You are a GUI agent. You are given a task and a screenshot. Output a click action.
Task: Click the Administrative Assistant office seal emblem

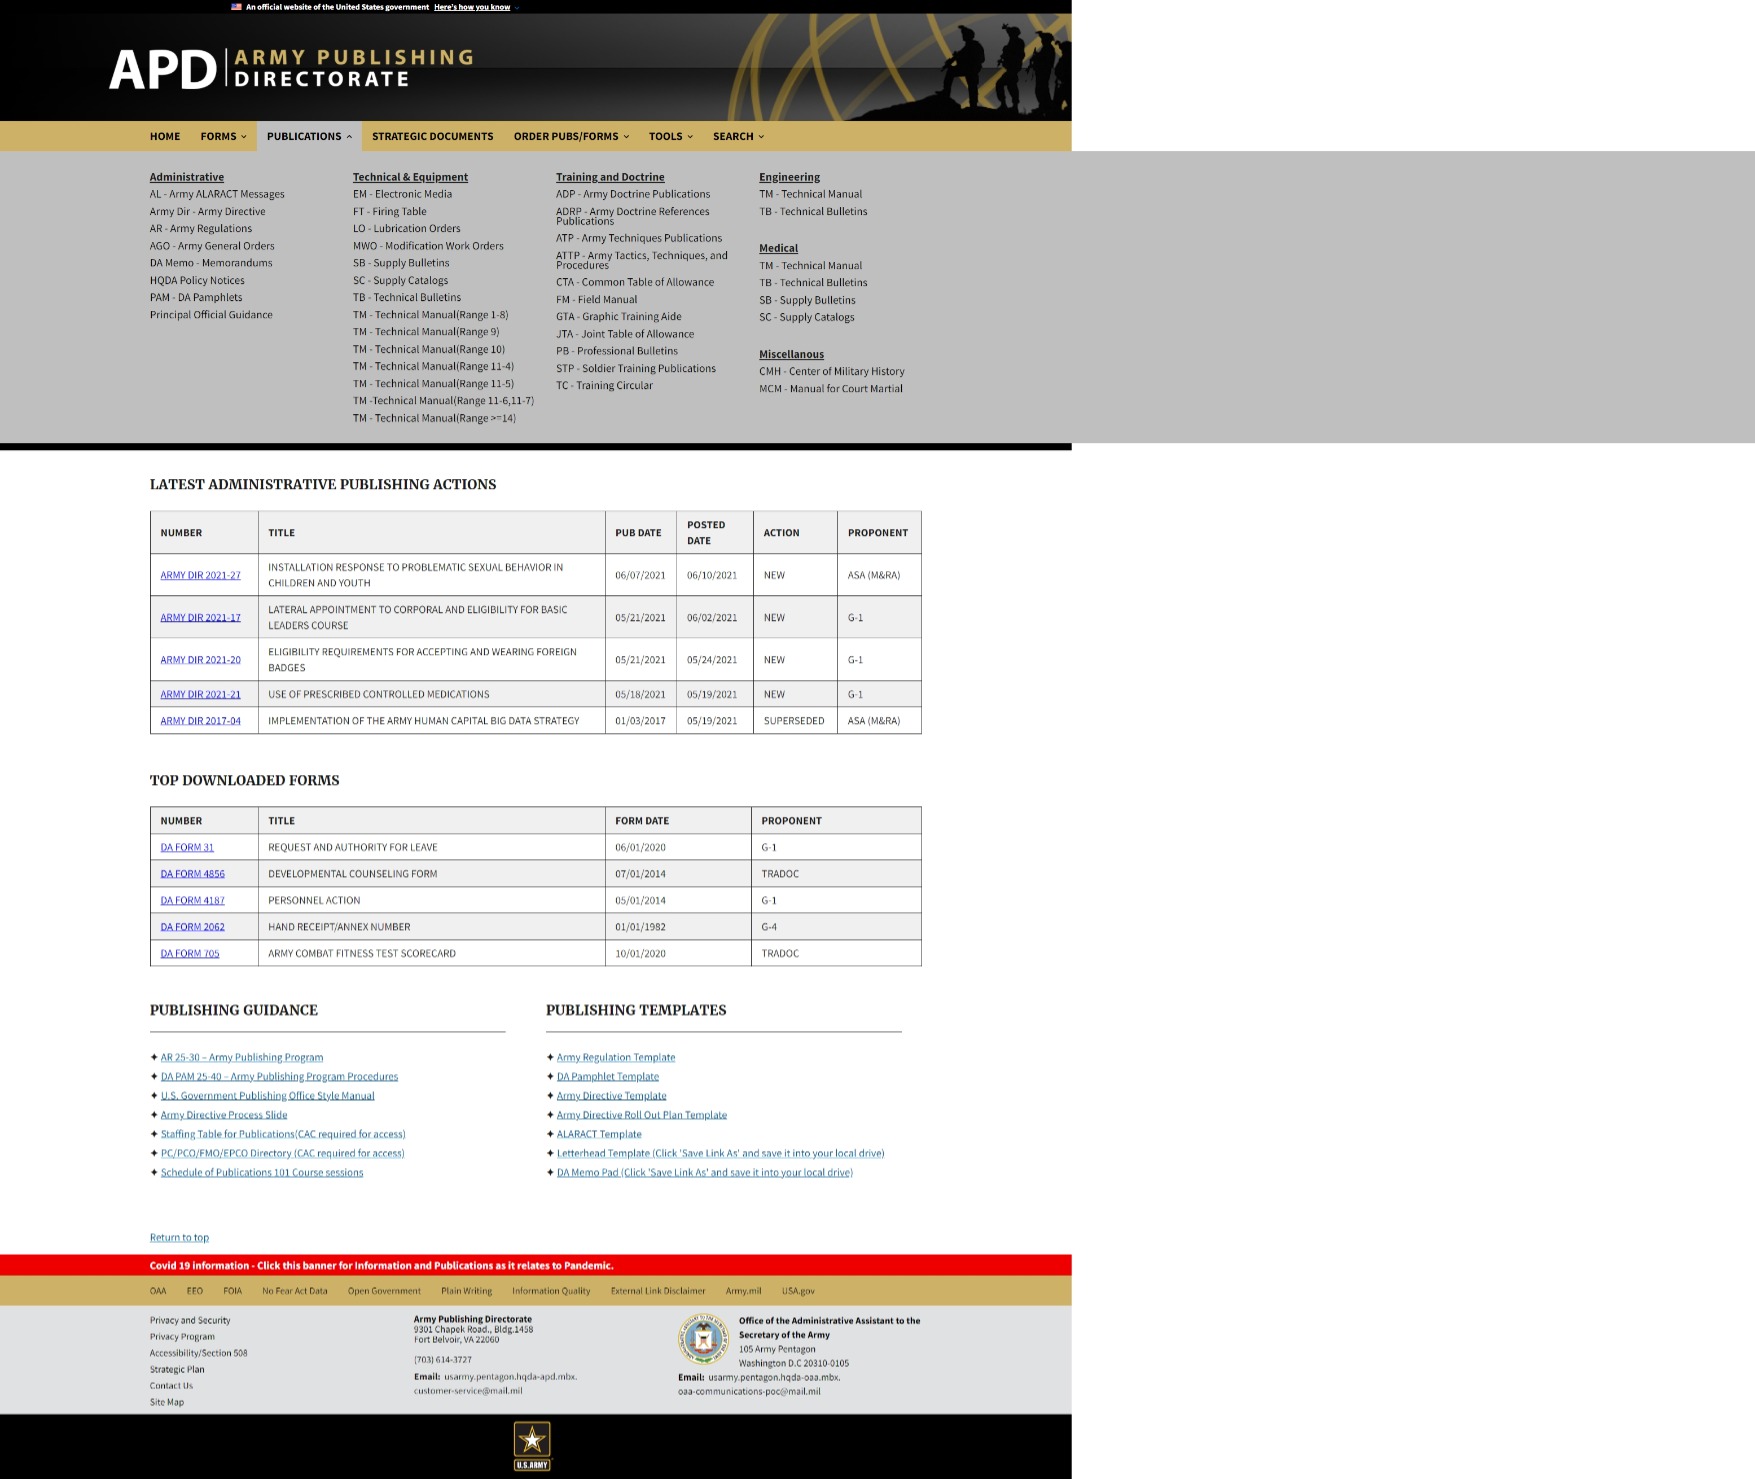703,1339
